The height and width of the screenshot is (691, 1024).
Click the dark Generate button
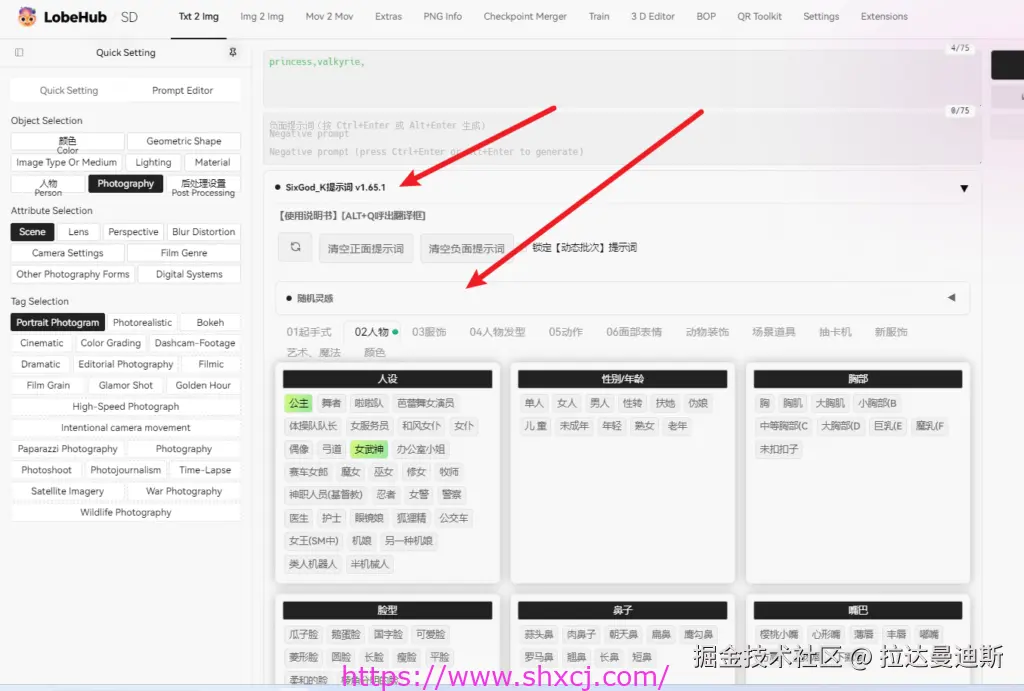(1008, 65)
